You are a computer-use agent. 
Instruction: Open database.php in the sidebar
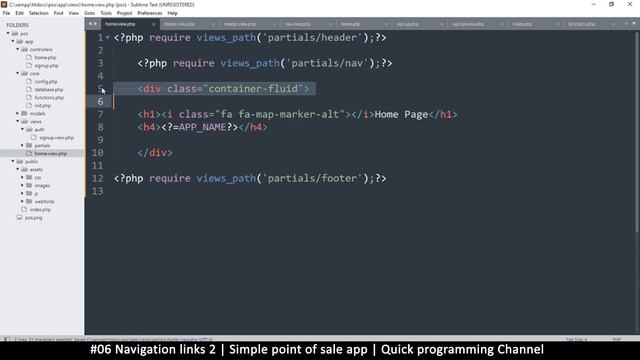[49, 89]
